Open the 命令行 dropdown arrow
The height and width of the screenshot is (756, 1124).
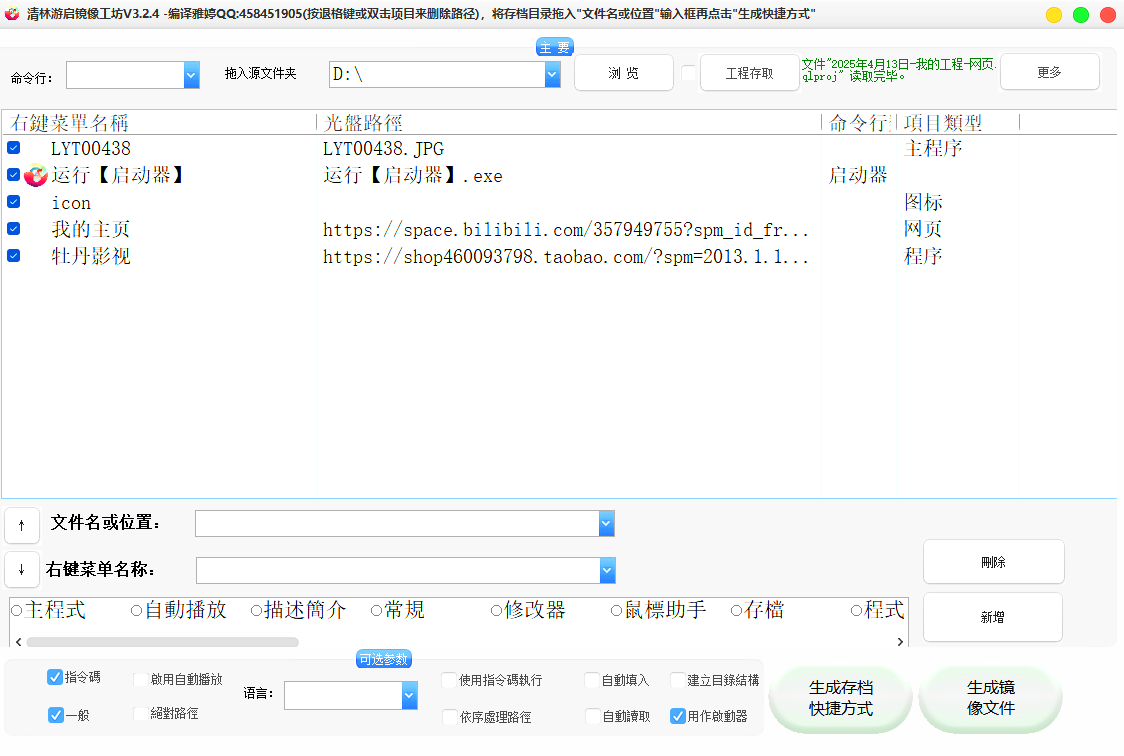[x=191, y=75]
